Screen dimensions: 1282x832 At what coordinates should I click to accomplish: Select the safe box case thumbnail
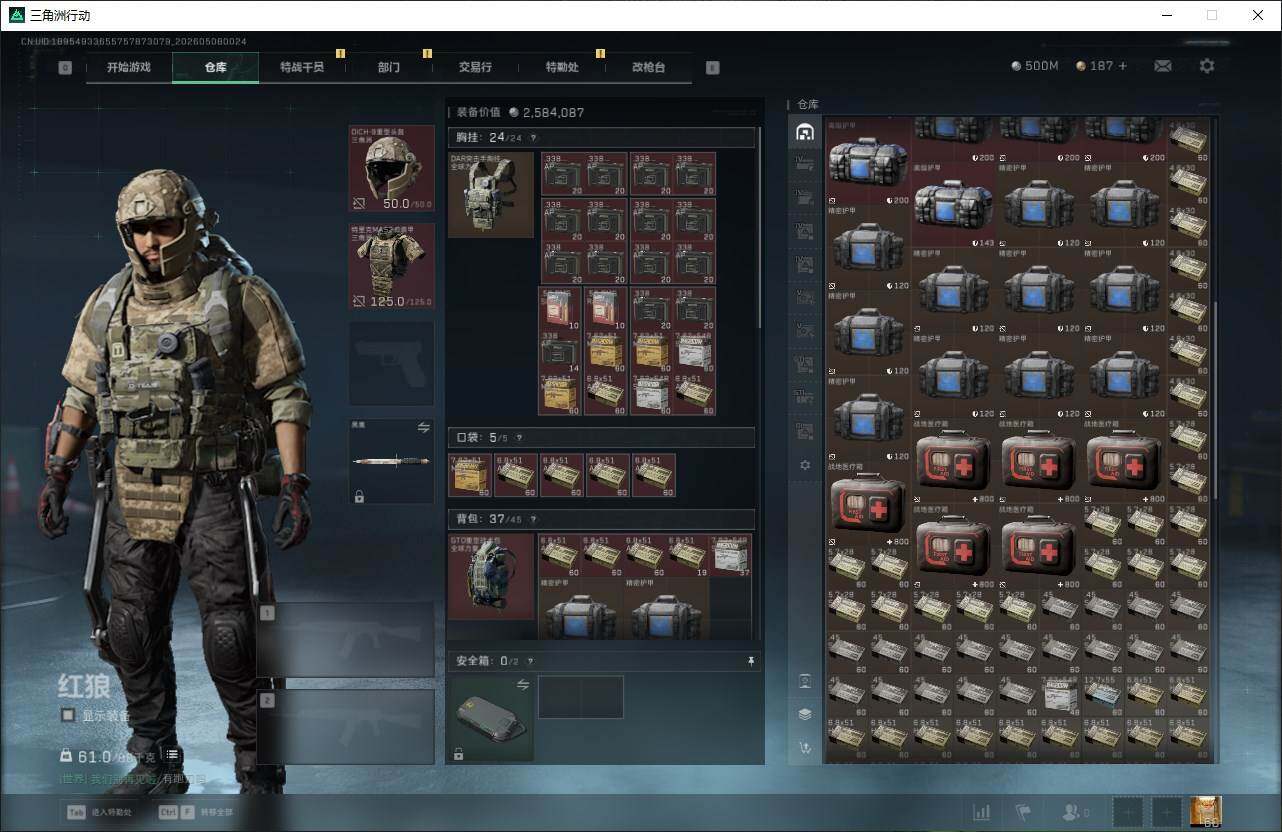click(491, 719)
